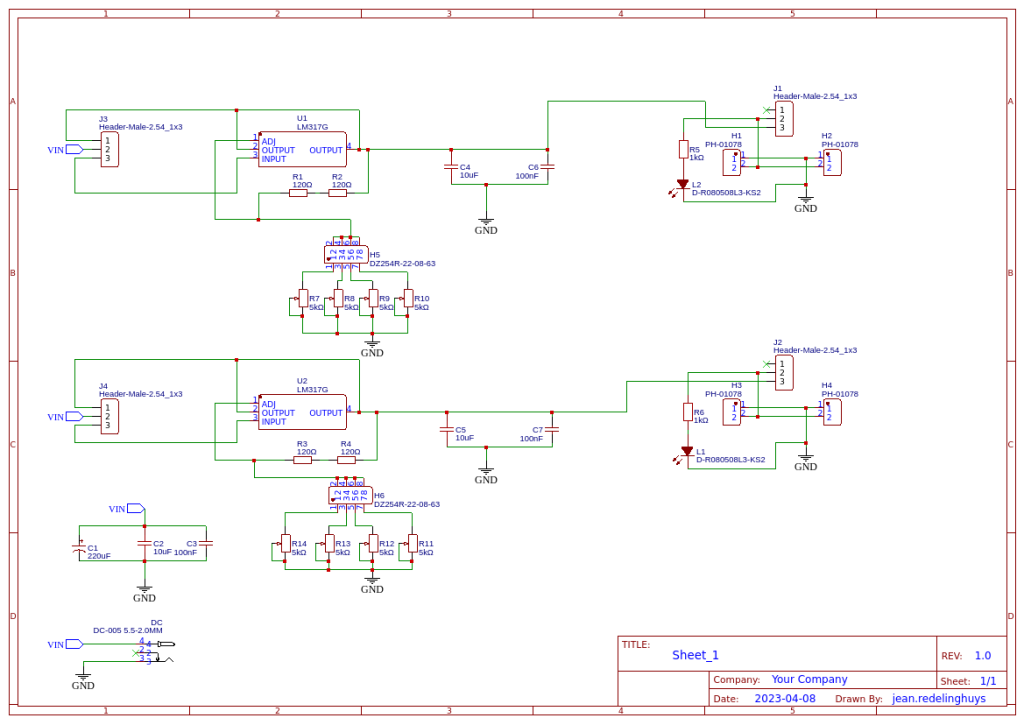Select the U2 LM317G regulator symbol
The height and width of the screenshot is (725, 1024).
pyautogui.click(x=302, y=412)
